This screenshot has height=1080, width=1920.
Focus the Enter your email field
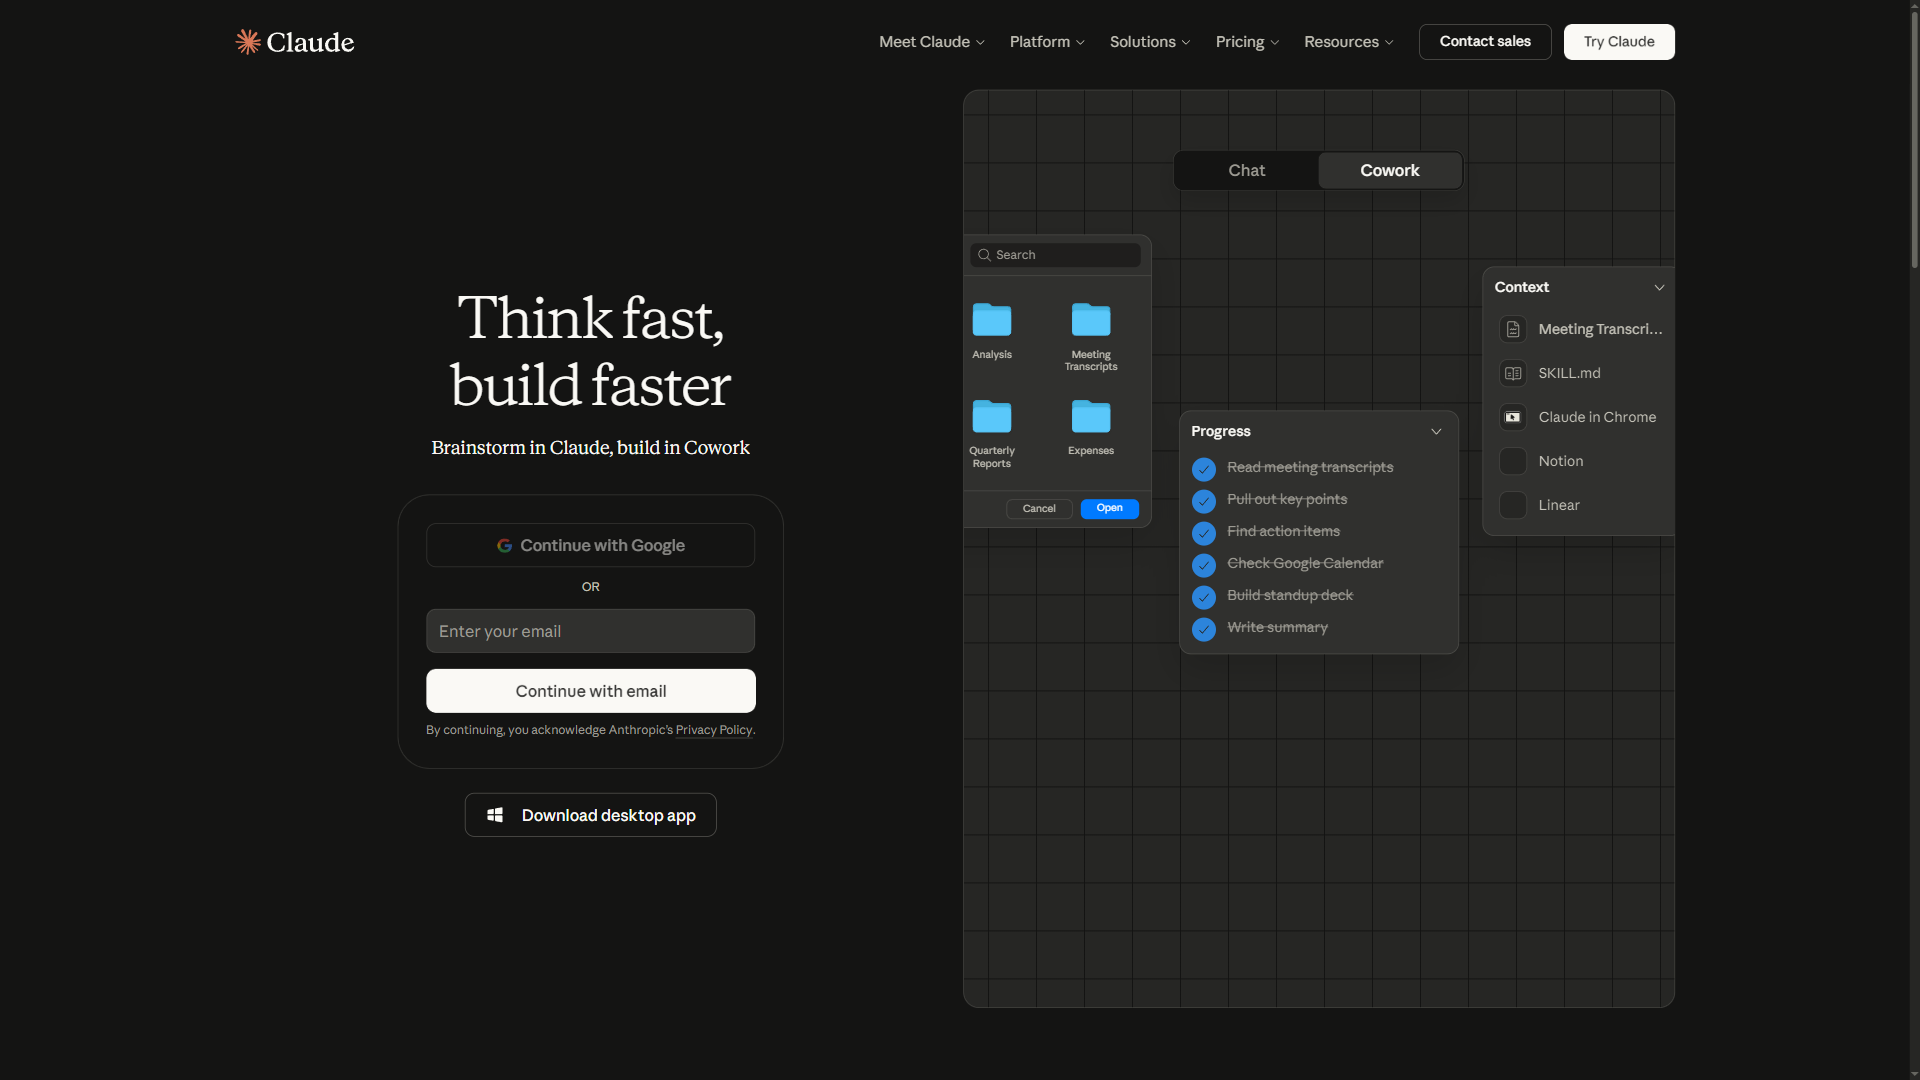590,631
